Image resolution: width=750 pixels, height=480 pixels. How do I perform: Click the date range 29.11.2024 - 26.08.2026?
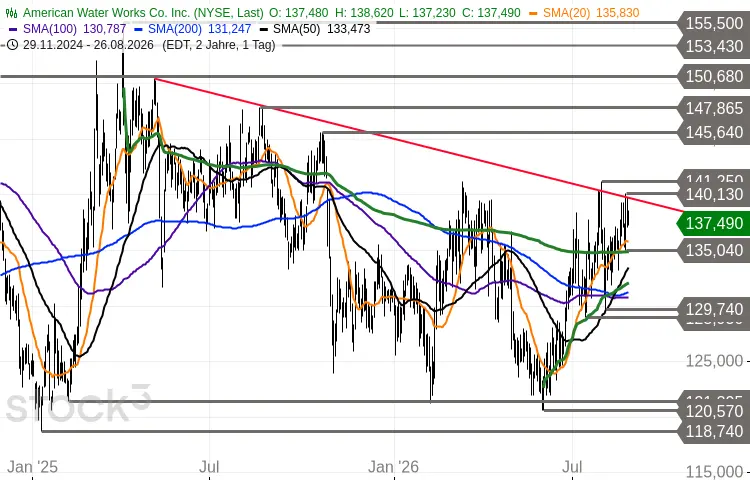[88, 45]
